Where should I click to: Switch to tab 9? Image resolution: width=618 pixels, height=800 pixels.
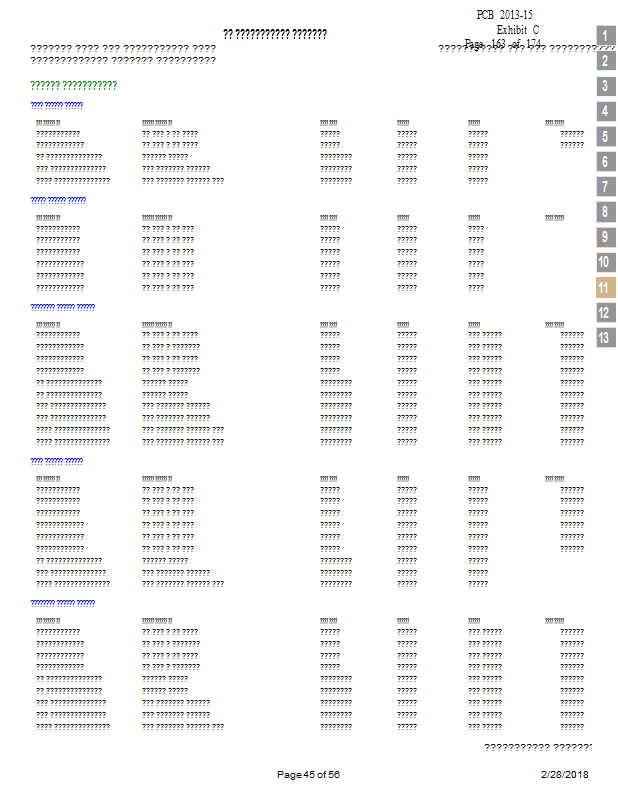tap(605, 237)
